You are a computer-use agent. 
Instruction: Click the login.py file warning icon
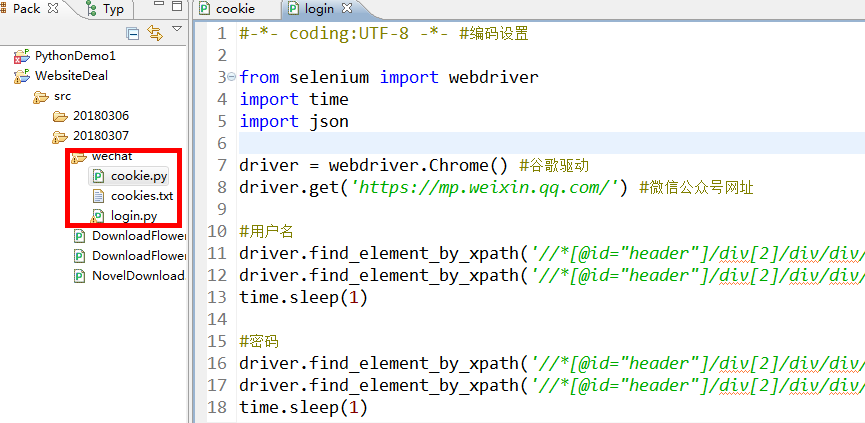tap(97, 216)
